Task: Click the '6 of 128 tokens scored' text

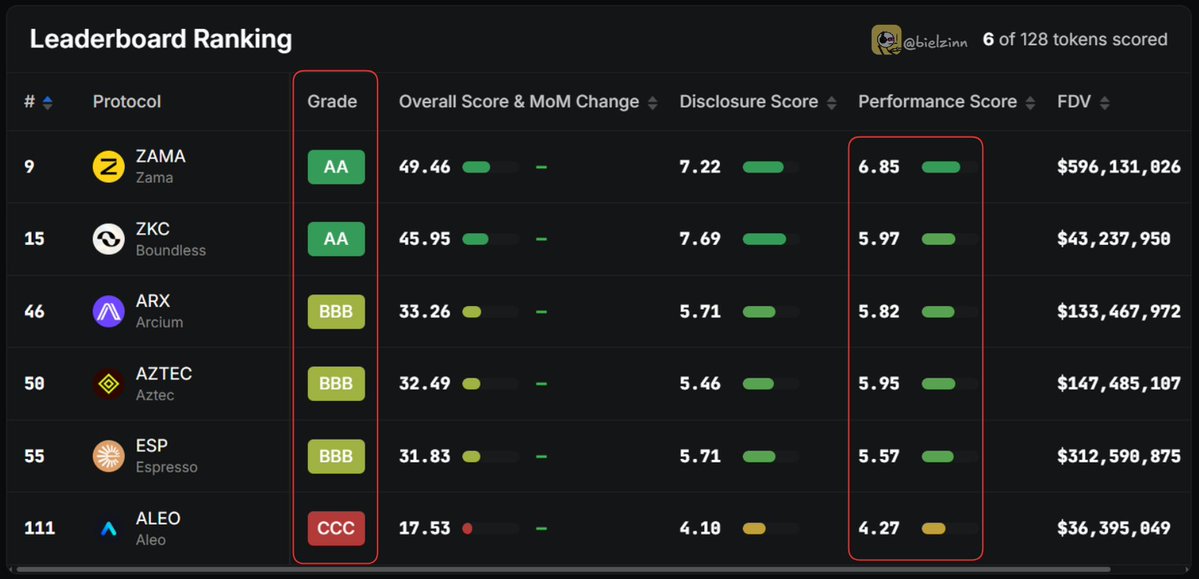Action: click(1075, 39)
